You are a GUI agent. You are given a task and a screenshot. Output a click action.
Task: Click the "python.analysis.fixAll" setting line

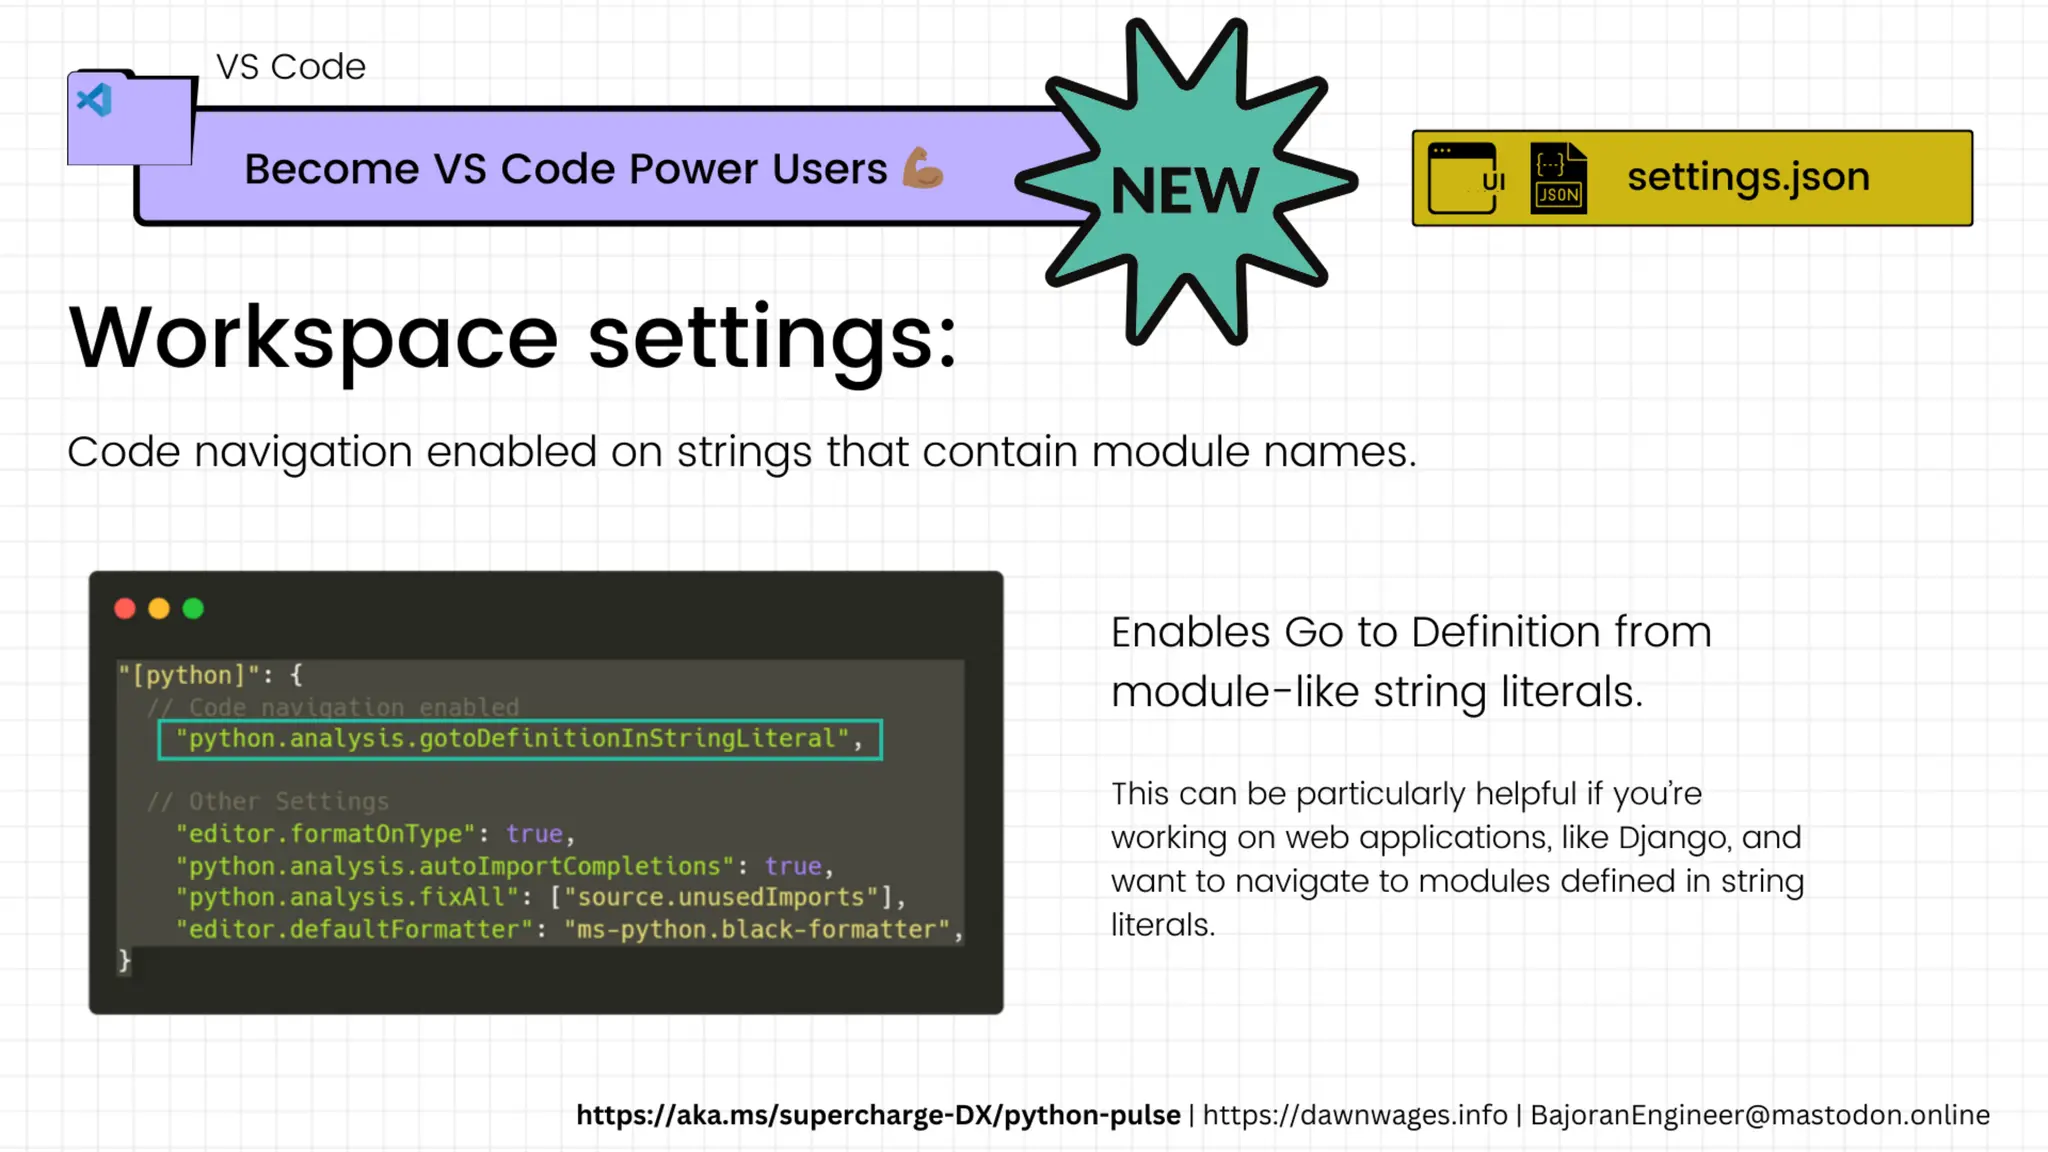click(x=541, y=897)
